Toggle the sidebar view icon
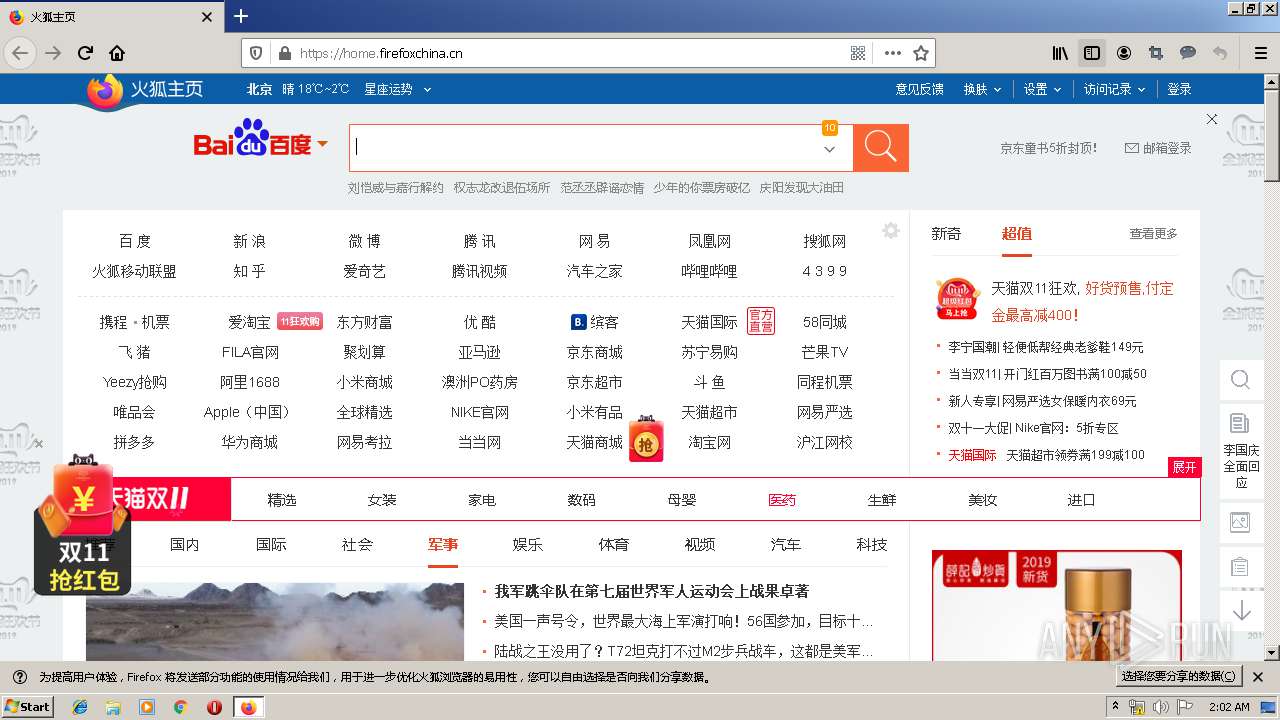This screenshot has height=720, width=1280. click(x=1092, y=53)
